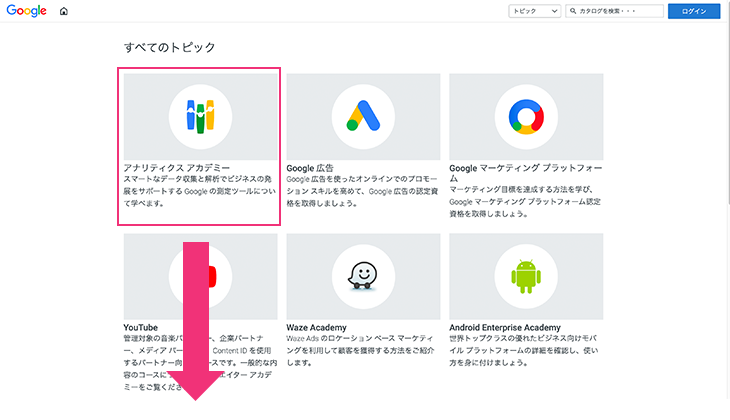This screenshot has height=420, width=730.
Task: Click the Google logo in the header
Action: 27,11
